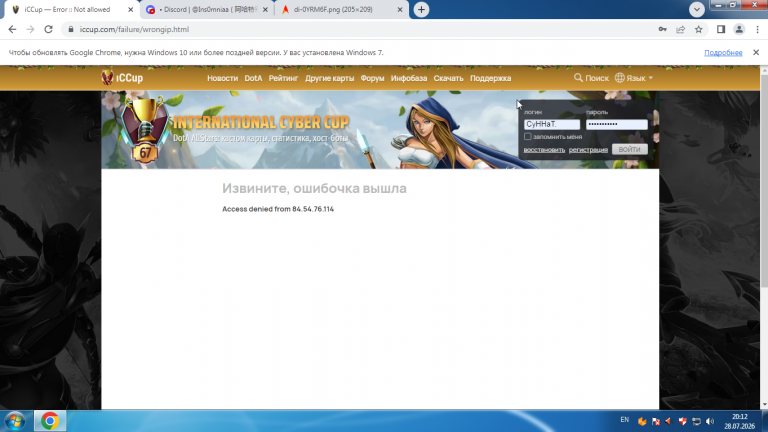Click the share page icon
This screenshot has height=432, width=768.
(680, 29)
